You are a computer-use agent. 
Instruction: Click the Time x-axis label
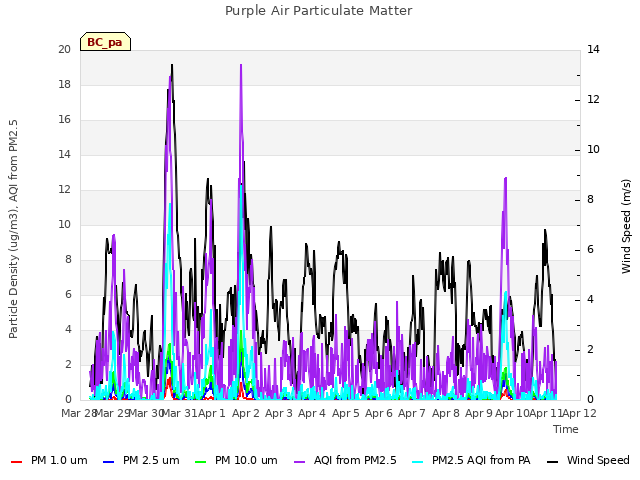click(x=566, y=429)
